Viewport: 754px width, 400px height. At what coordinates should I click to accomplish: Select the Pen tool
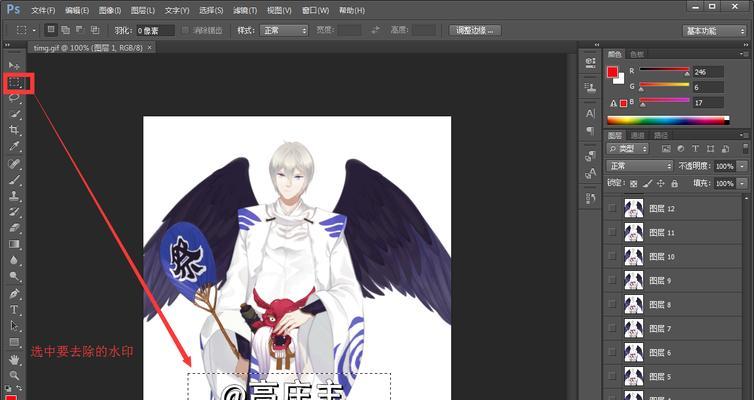[14, 293]
